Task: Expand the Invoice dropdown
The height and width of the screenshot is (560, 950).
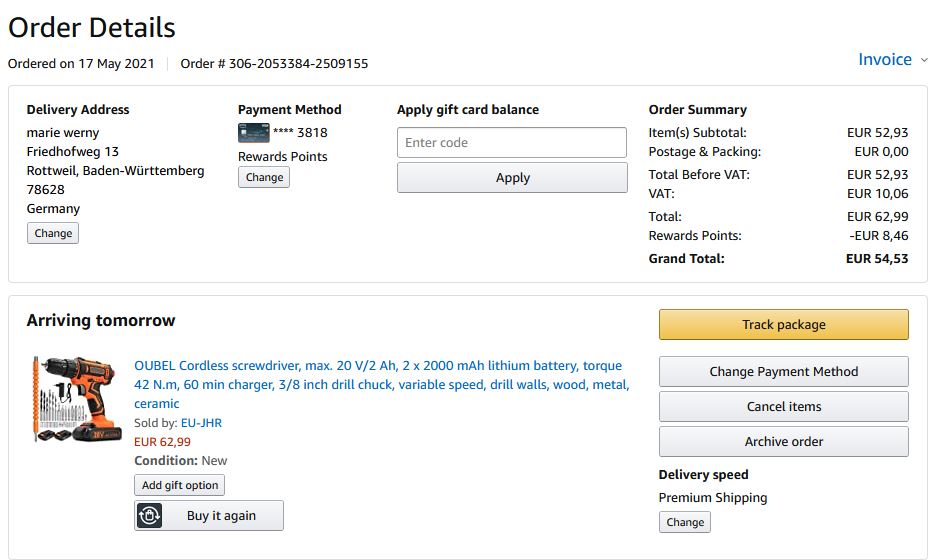Action: pos(885,60)
